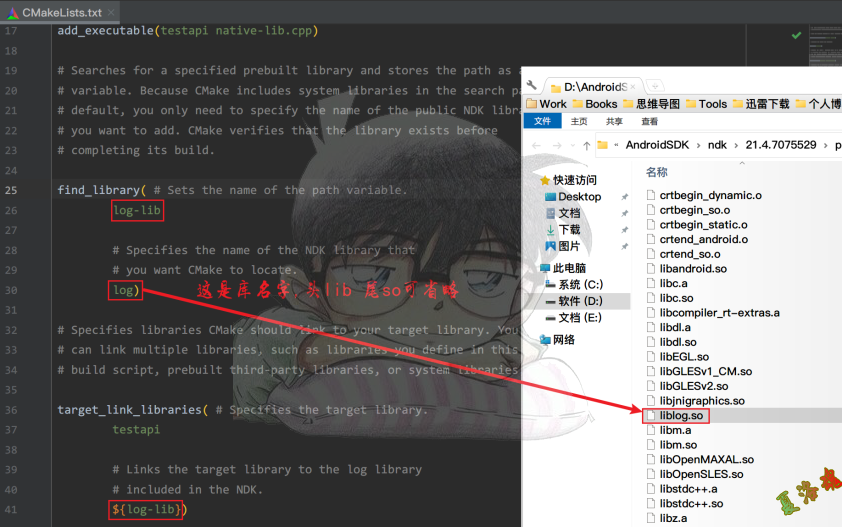The image size is (842, 527).
Task: Unpin Desktop using its pin icon
Action: click(625, 197)
